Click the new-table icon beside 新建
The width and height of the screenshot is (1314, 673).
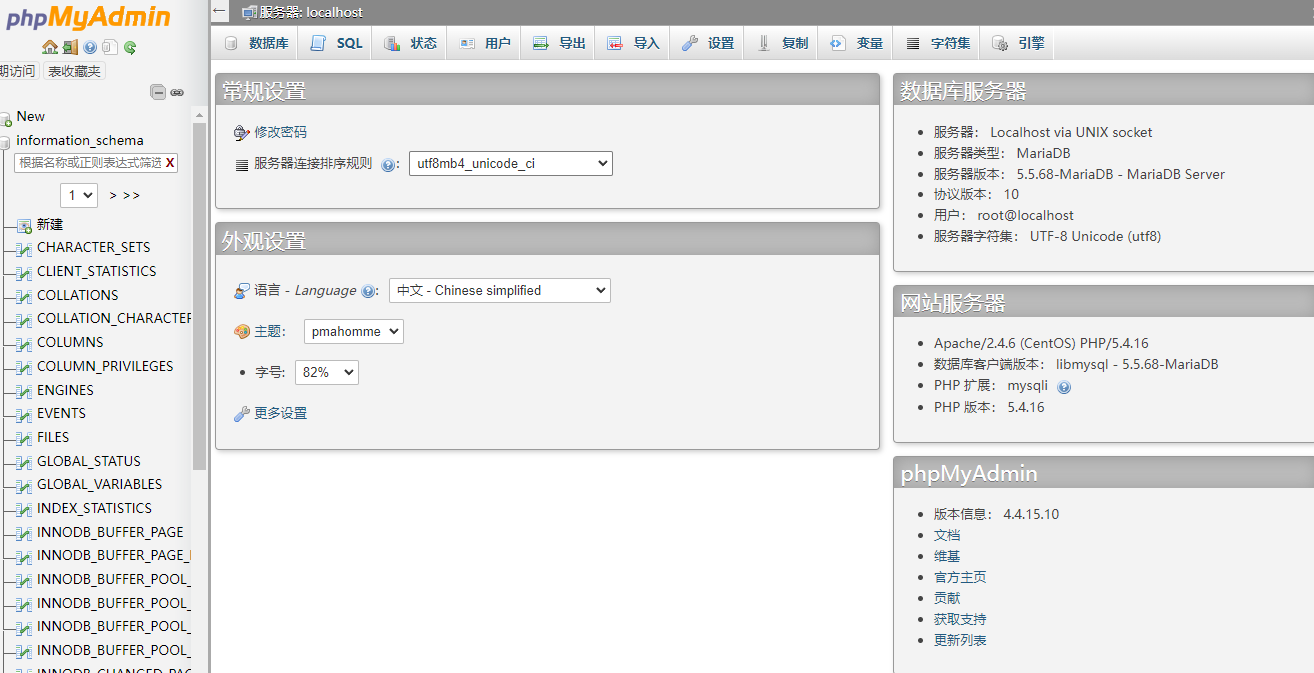[x=24, y=225]
